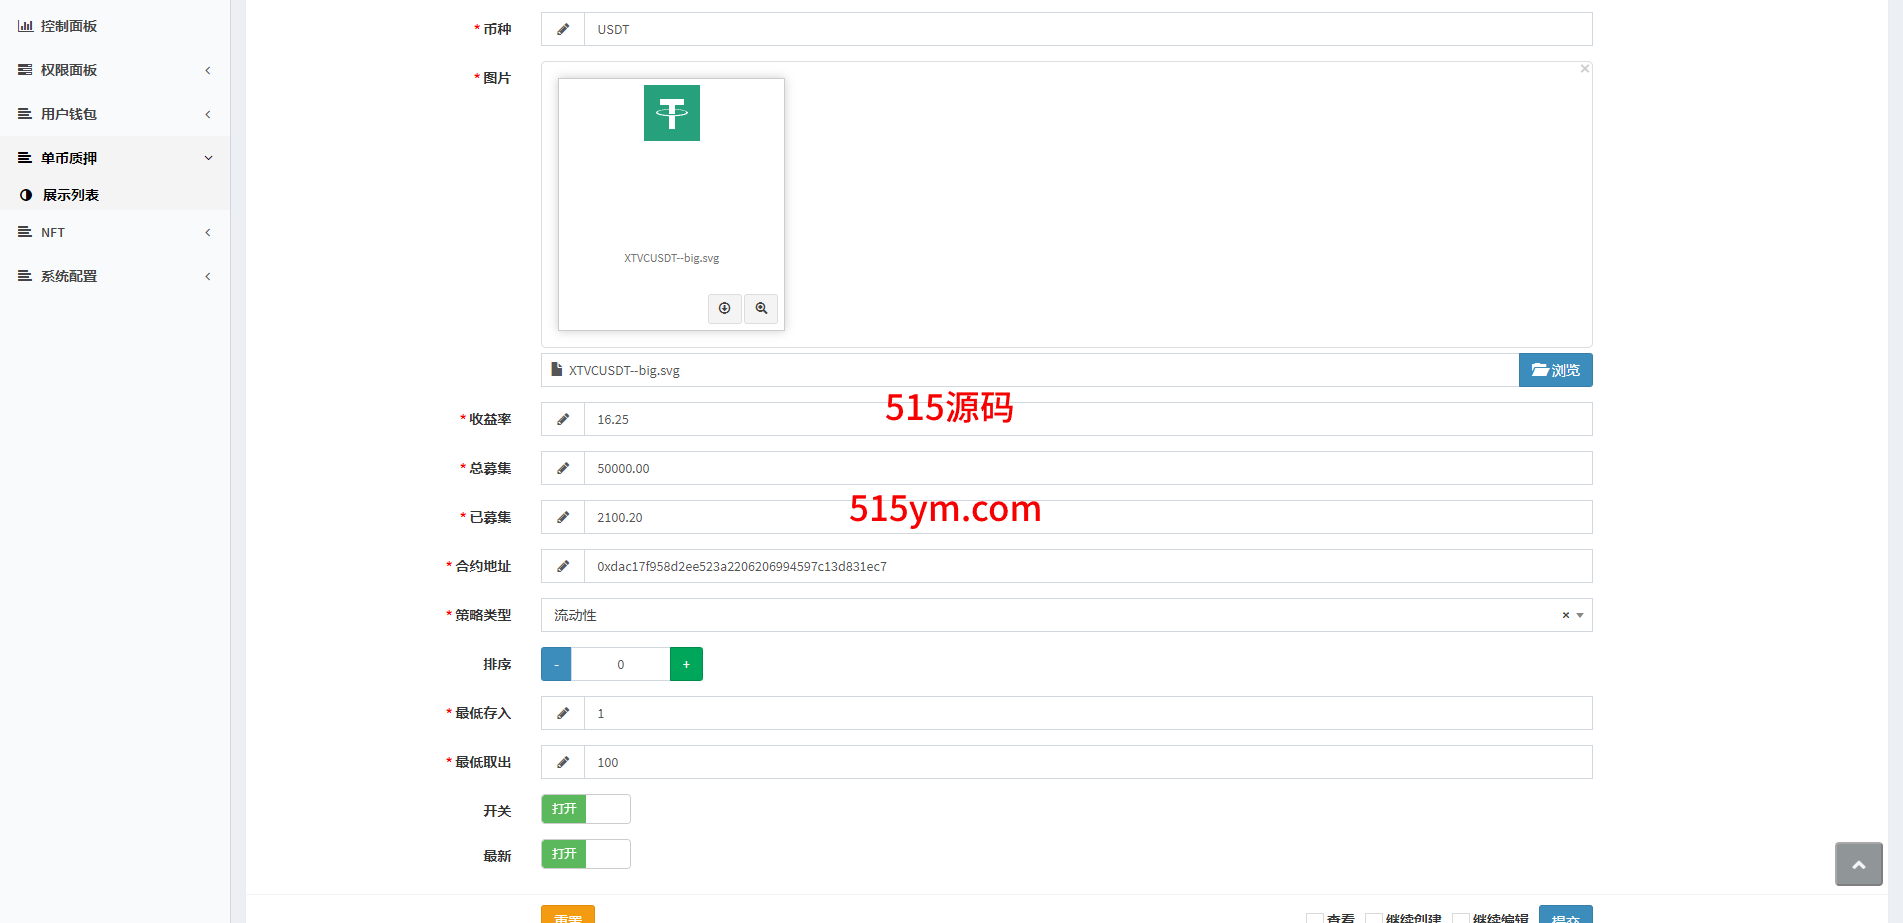Expand the 系统配置 sidebar section
This screenshot has height=923, width=1903.
pyautogui.click(x=115, y=276)
